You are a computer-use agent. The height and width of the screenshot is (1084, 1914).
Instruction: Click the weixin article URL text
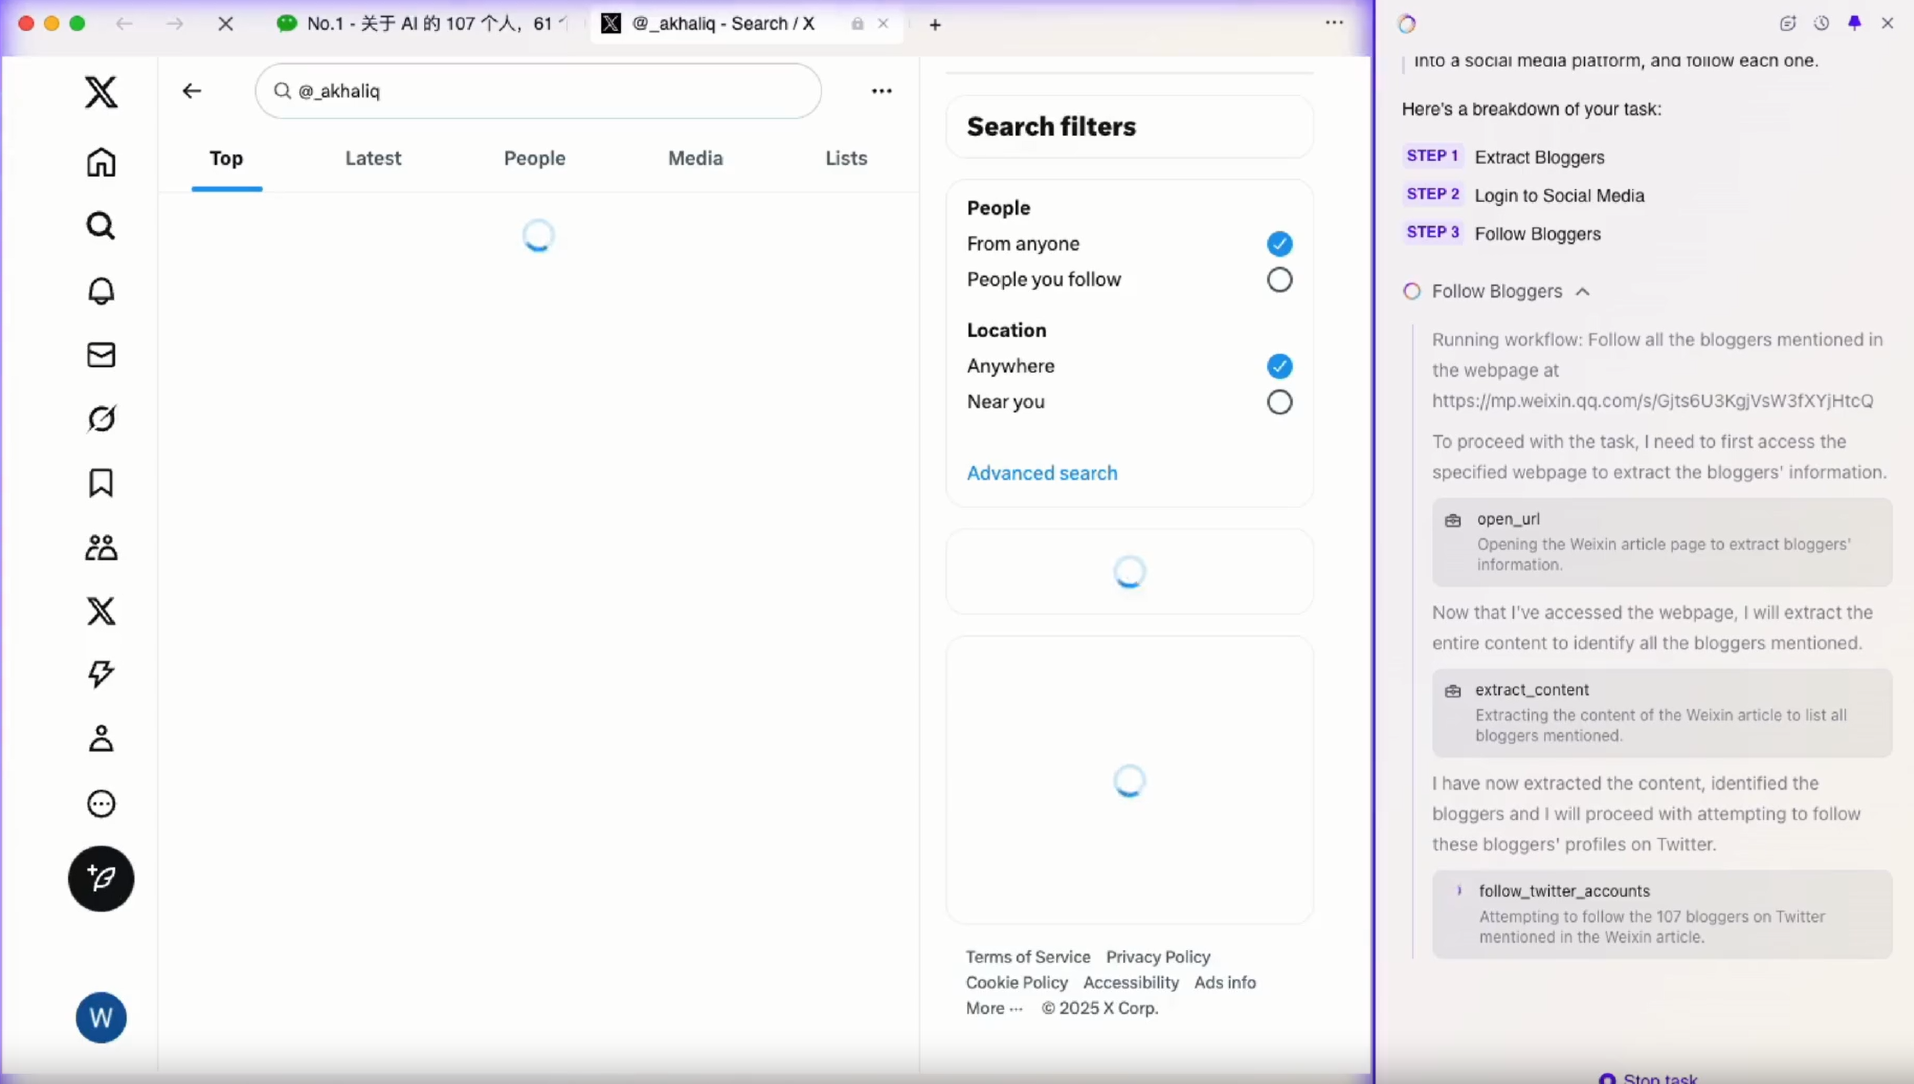1653,400
